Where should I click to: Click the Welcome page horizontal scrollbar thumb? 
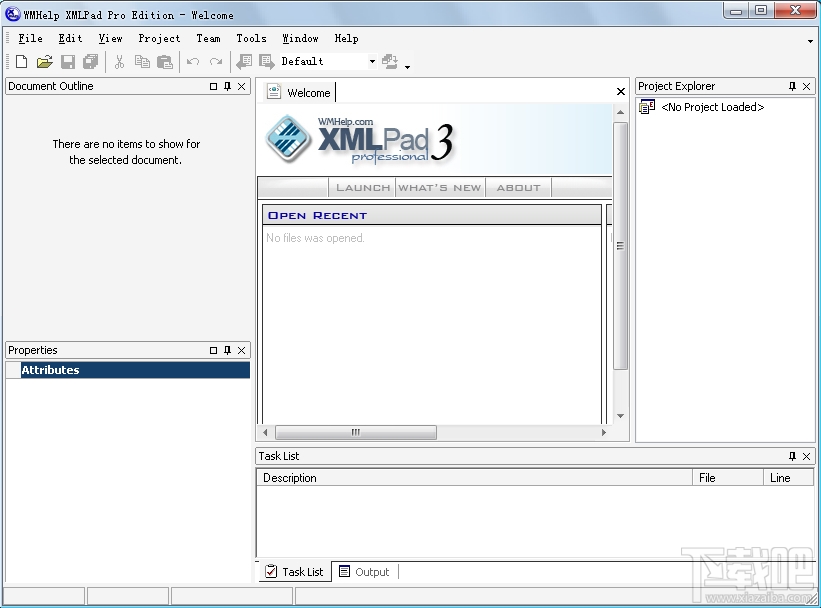coord(356,433)
